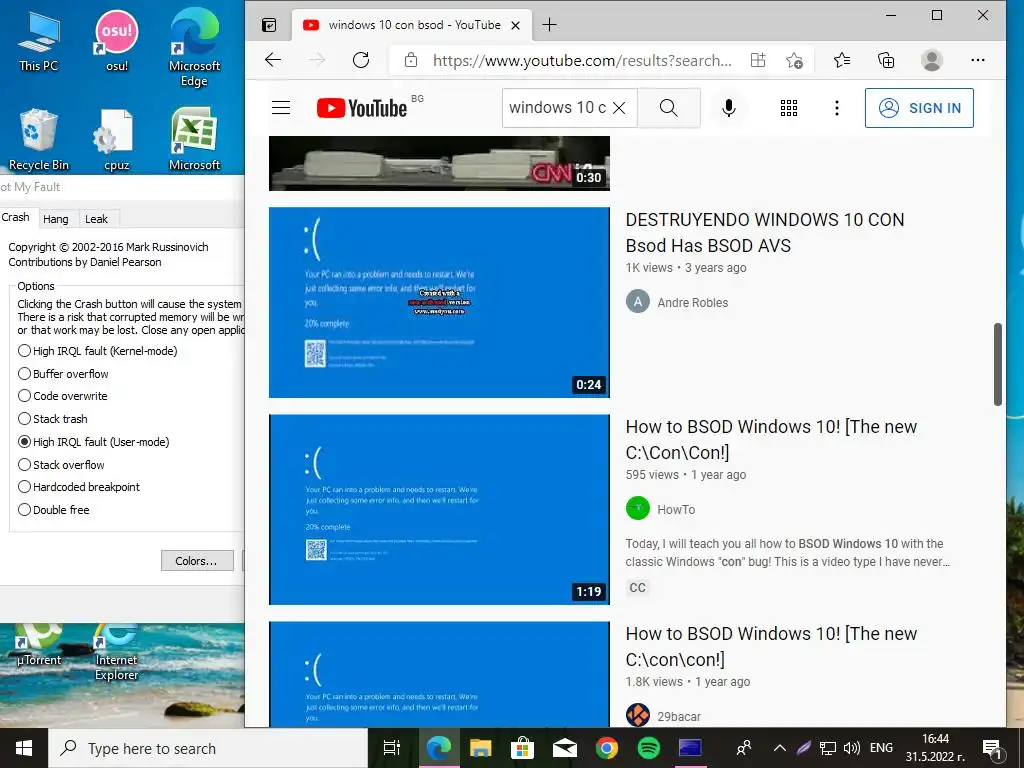The height and width of the screenshot is (768, 1024).
Task: Open File Explorer from the taskbar
Action: 481,748
